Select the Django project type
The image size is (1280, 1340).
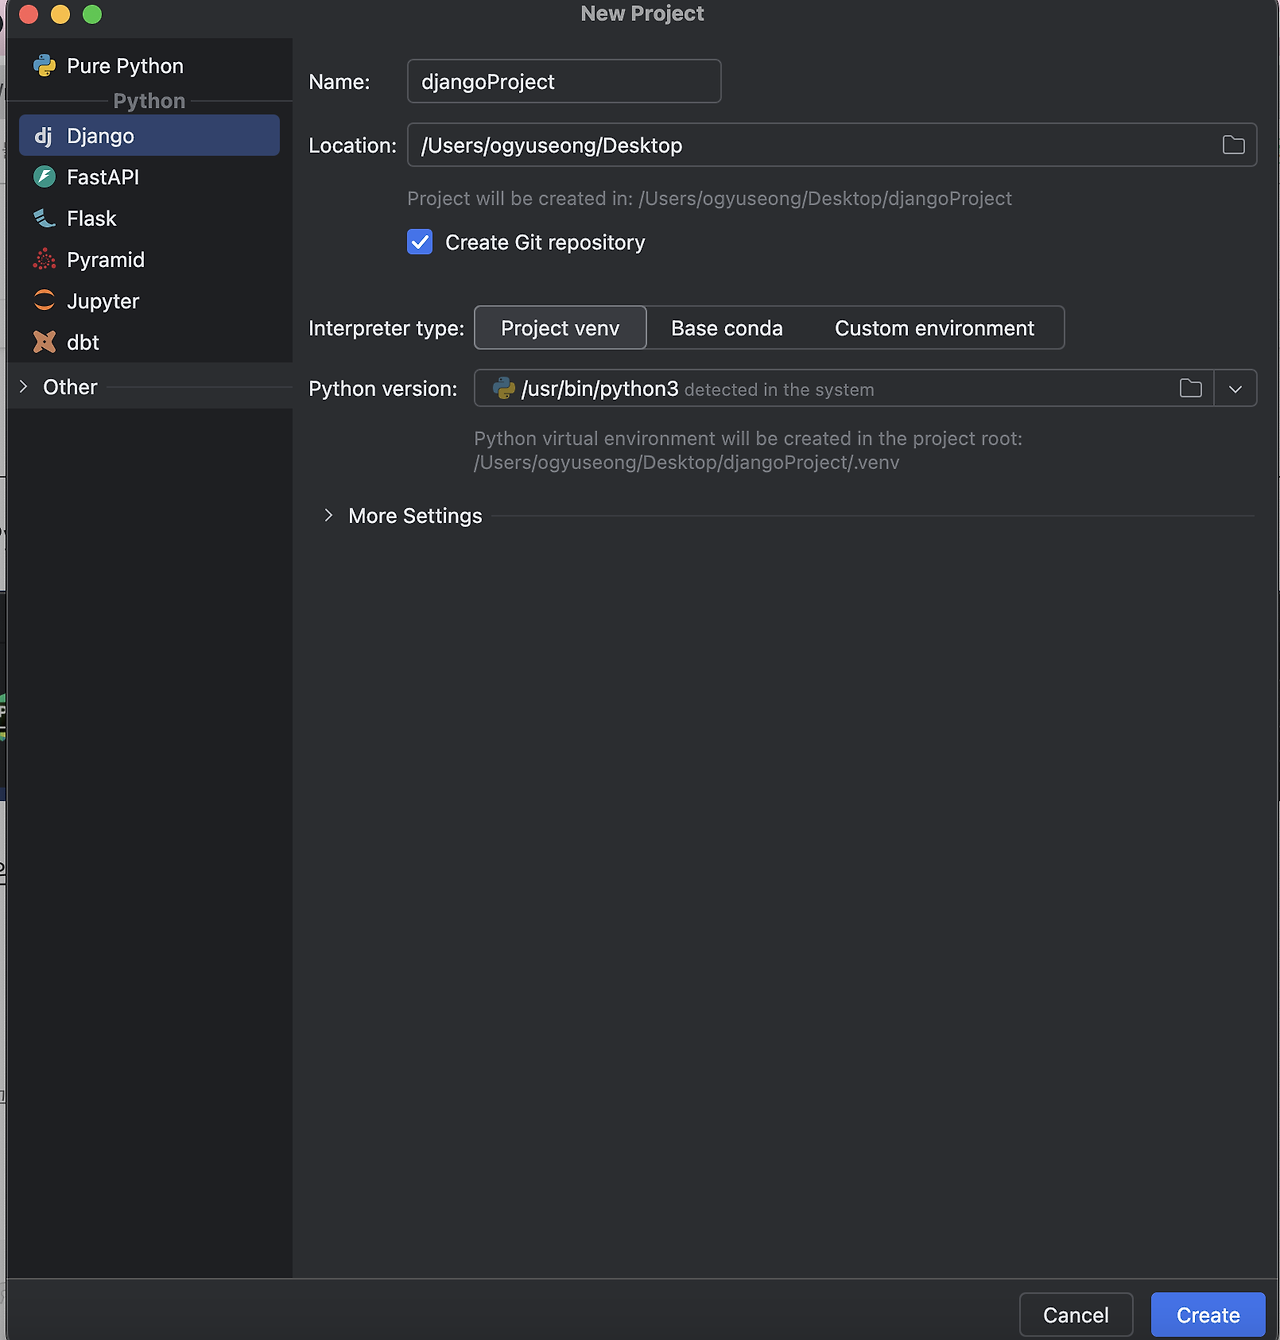[x=149, y=135]
